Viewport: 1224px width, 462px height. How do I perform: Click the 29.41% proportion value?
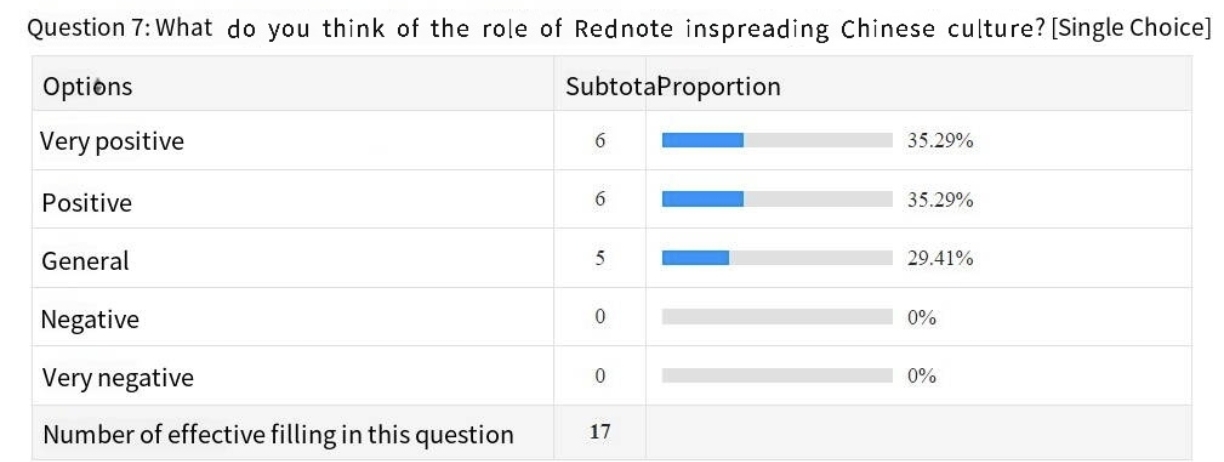click(x=940, y=259)
